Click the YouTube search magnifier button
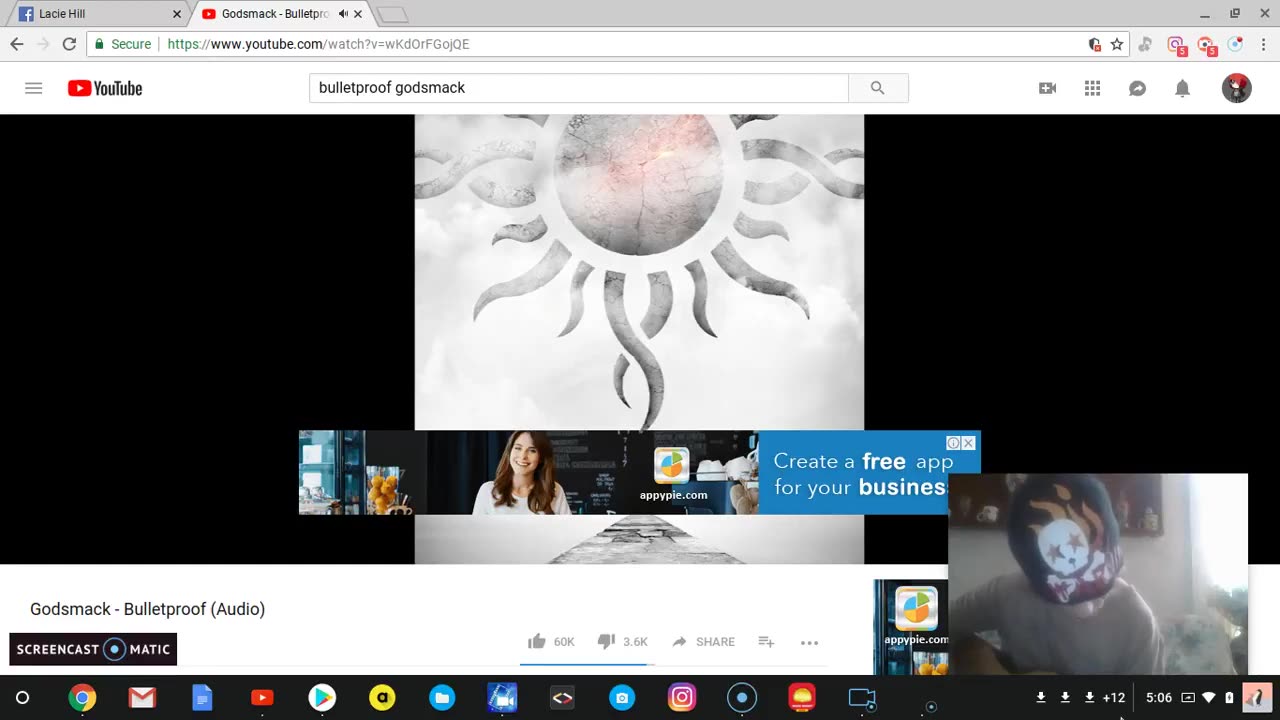The image size is (1280, 720). [x=878, y=88]
